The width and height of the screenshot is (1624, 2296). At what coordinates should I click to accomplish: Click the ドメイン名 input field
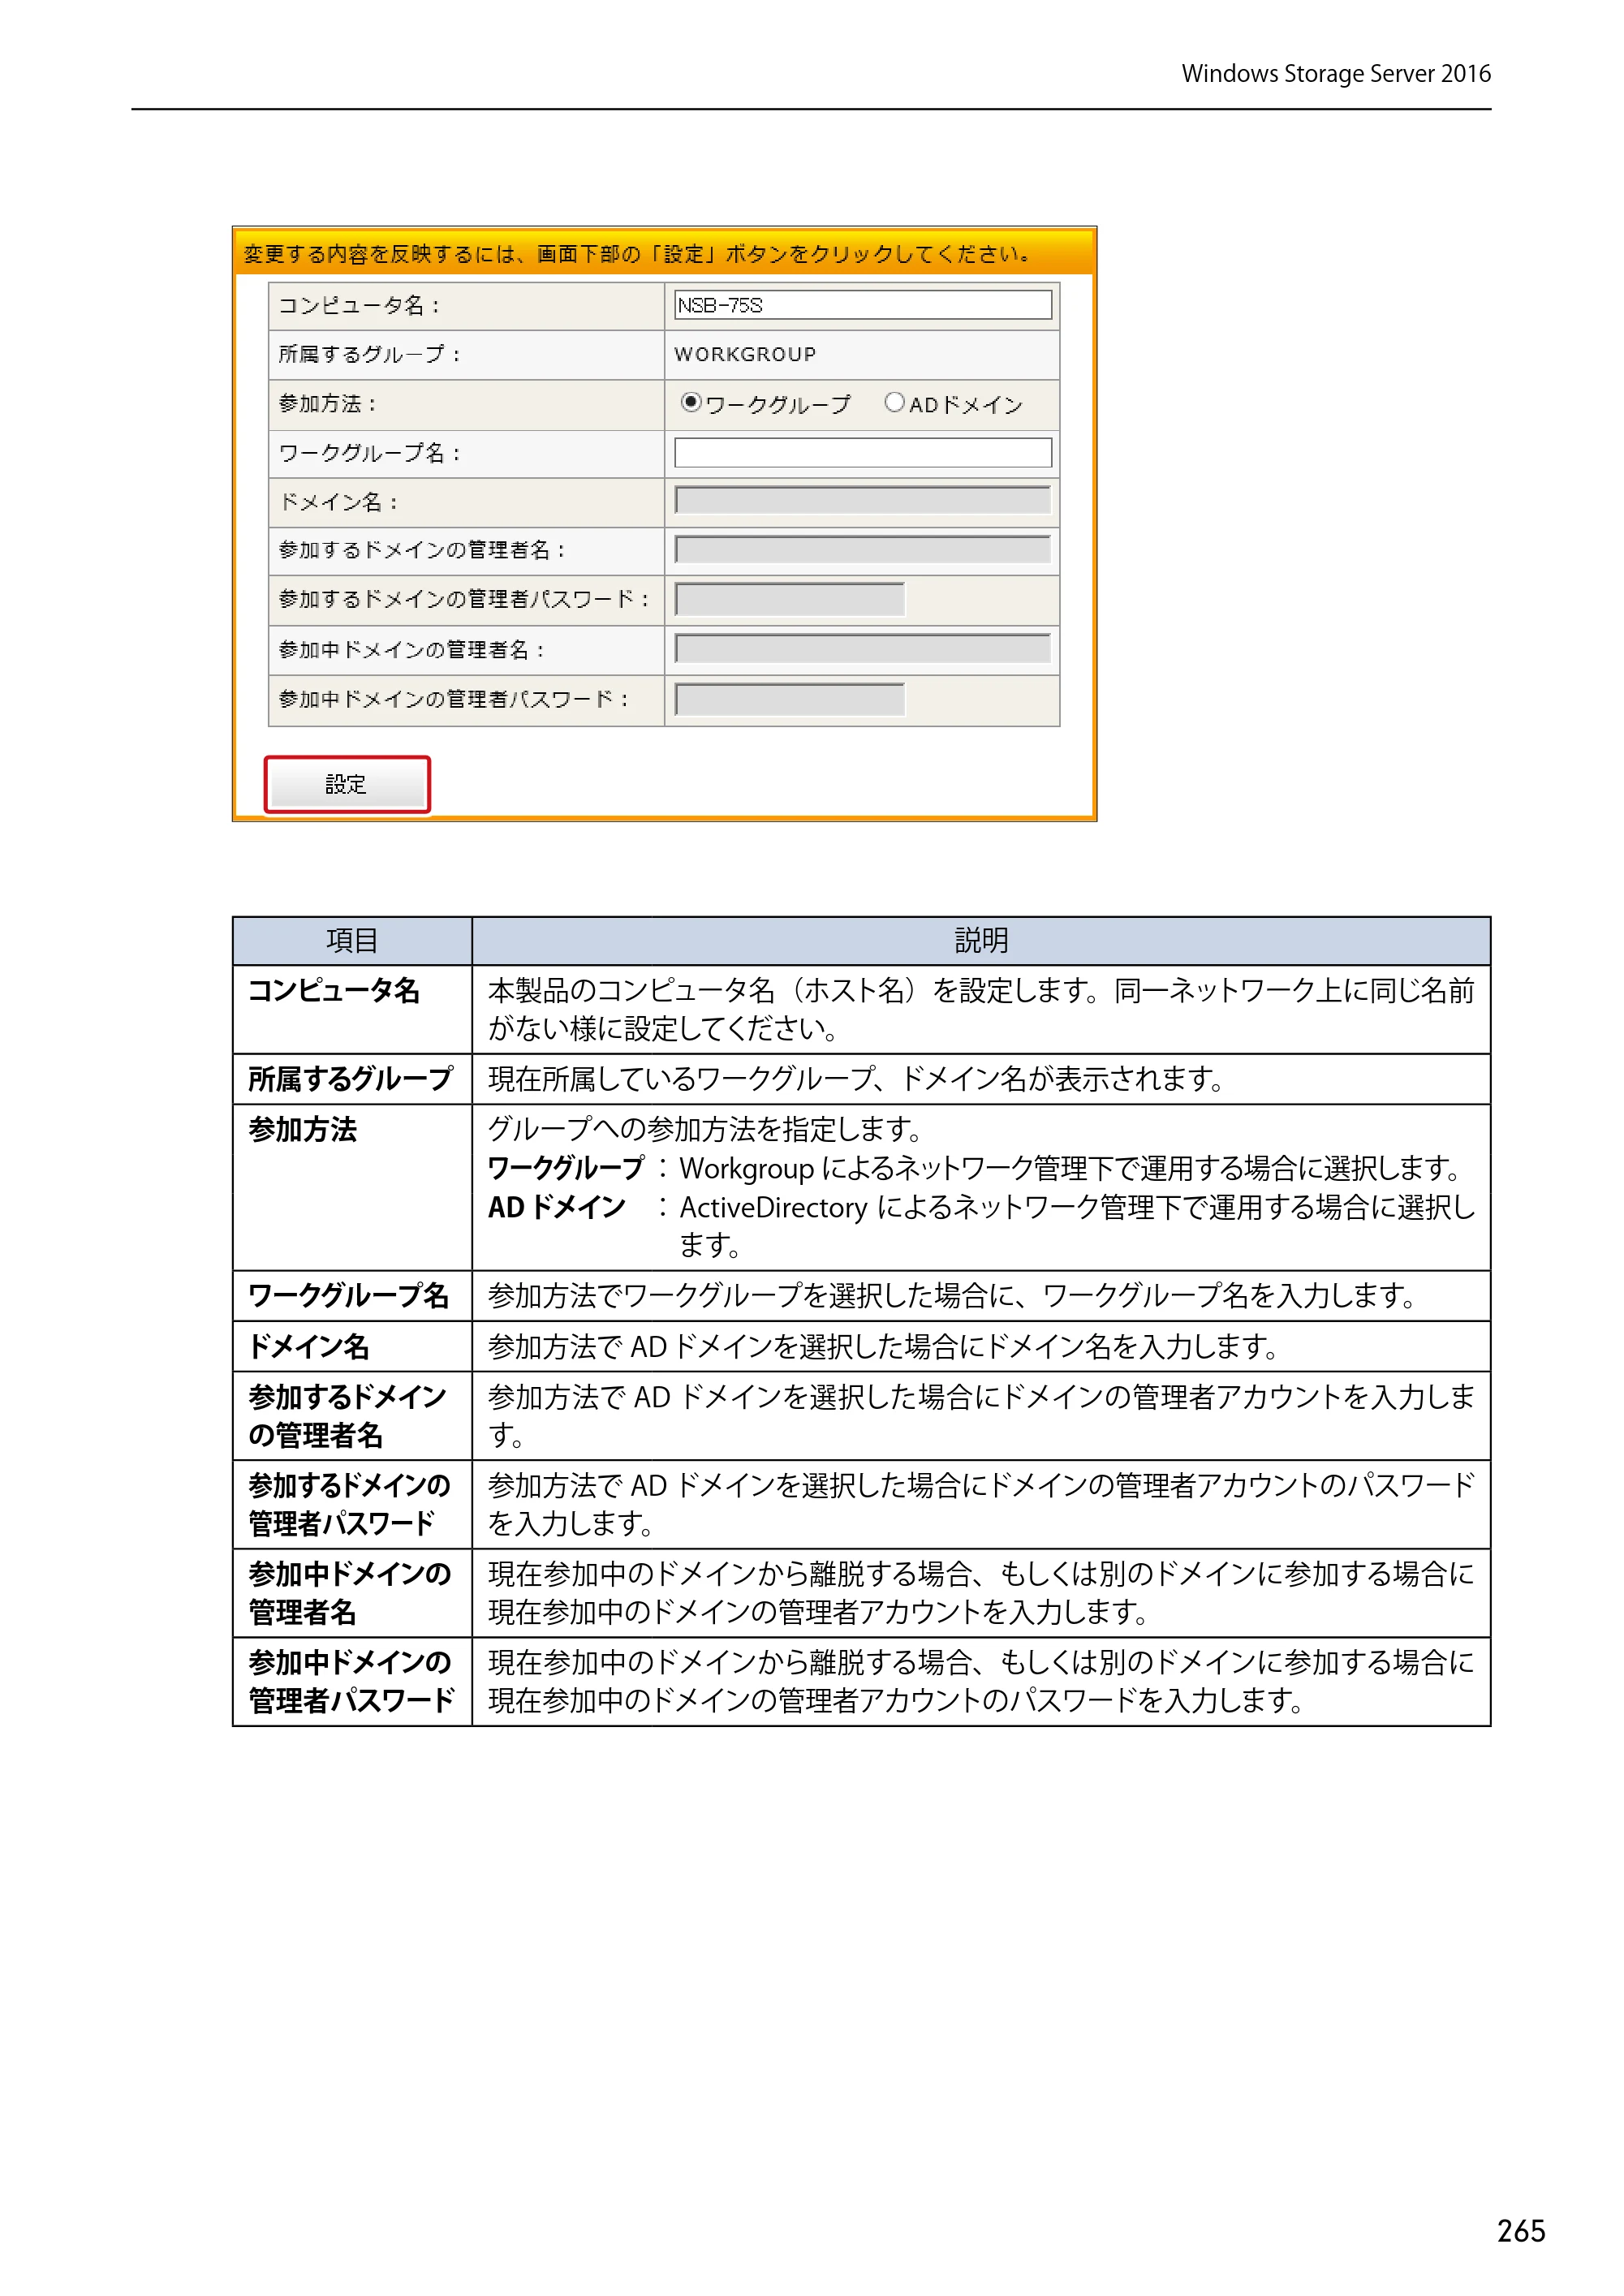click(863, 501)
